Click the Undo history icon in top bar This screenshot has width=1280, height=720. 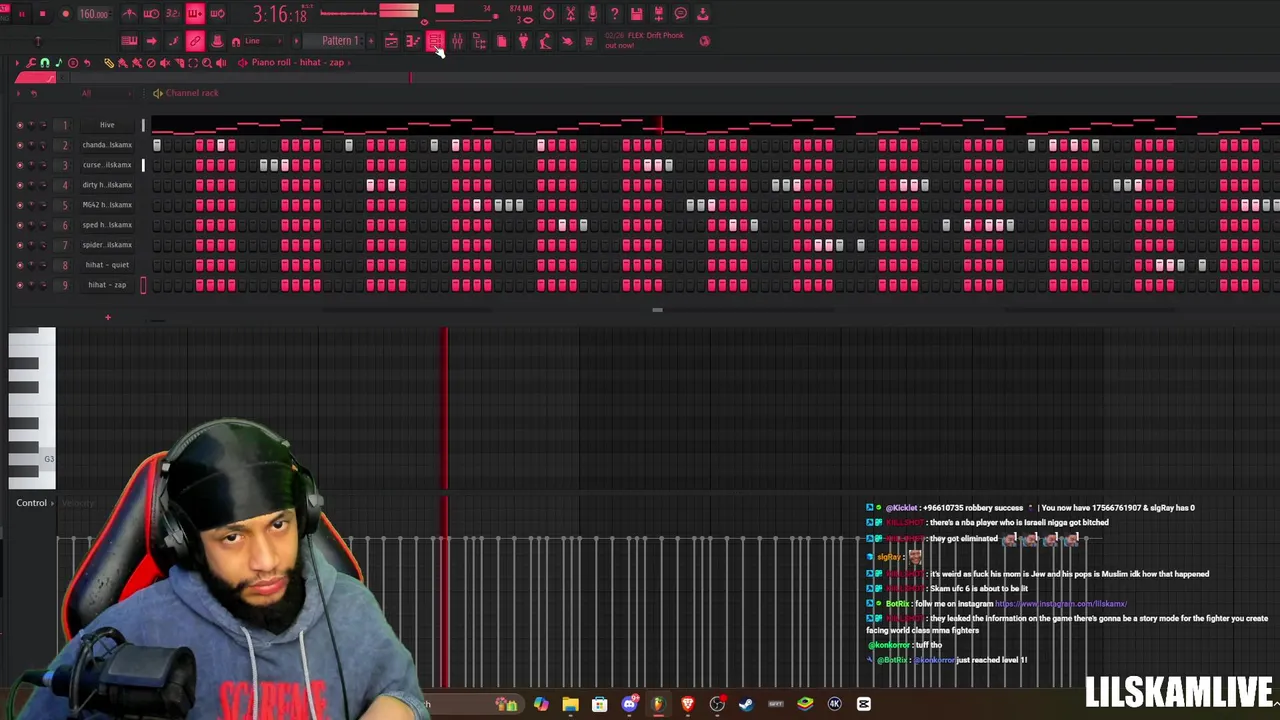click(x=549, y=14)
